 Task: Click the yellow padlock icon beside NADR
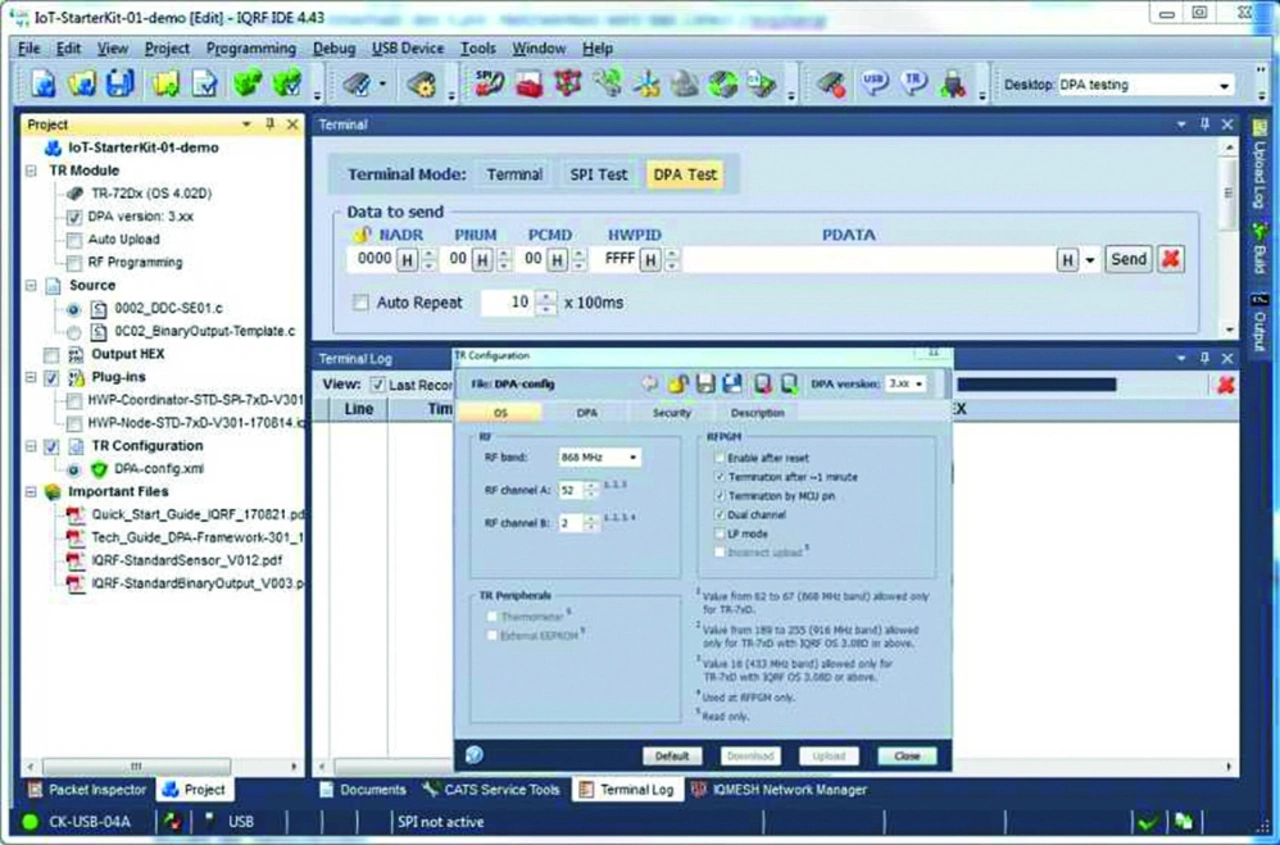[364, 235]
